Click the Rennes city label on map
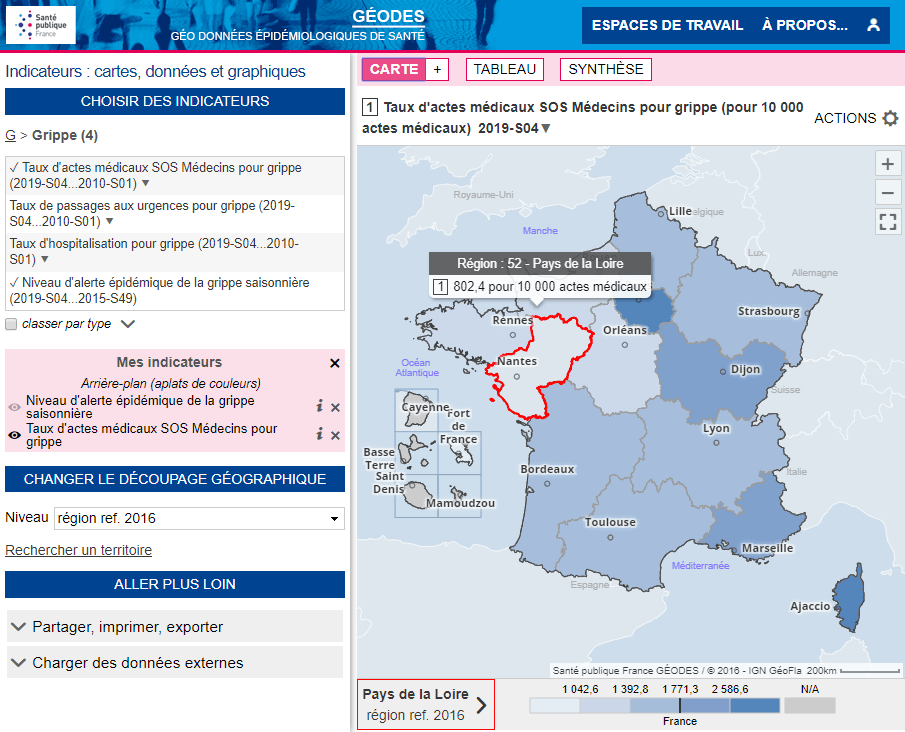 513,320
